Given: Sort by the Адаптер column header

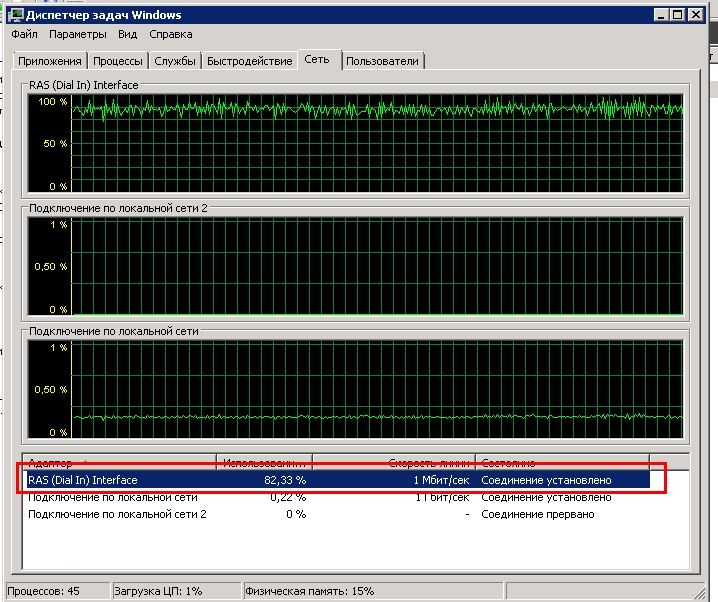Looking at the screenshot, I should click(119, 462).
